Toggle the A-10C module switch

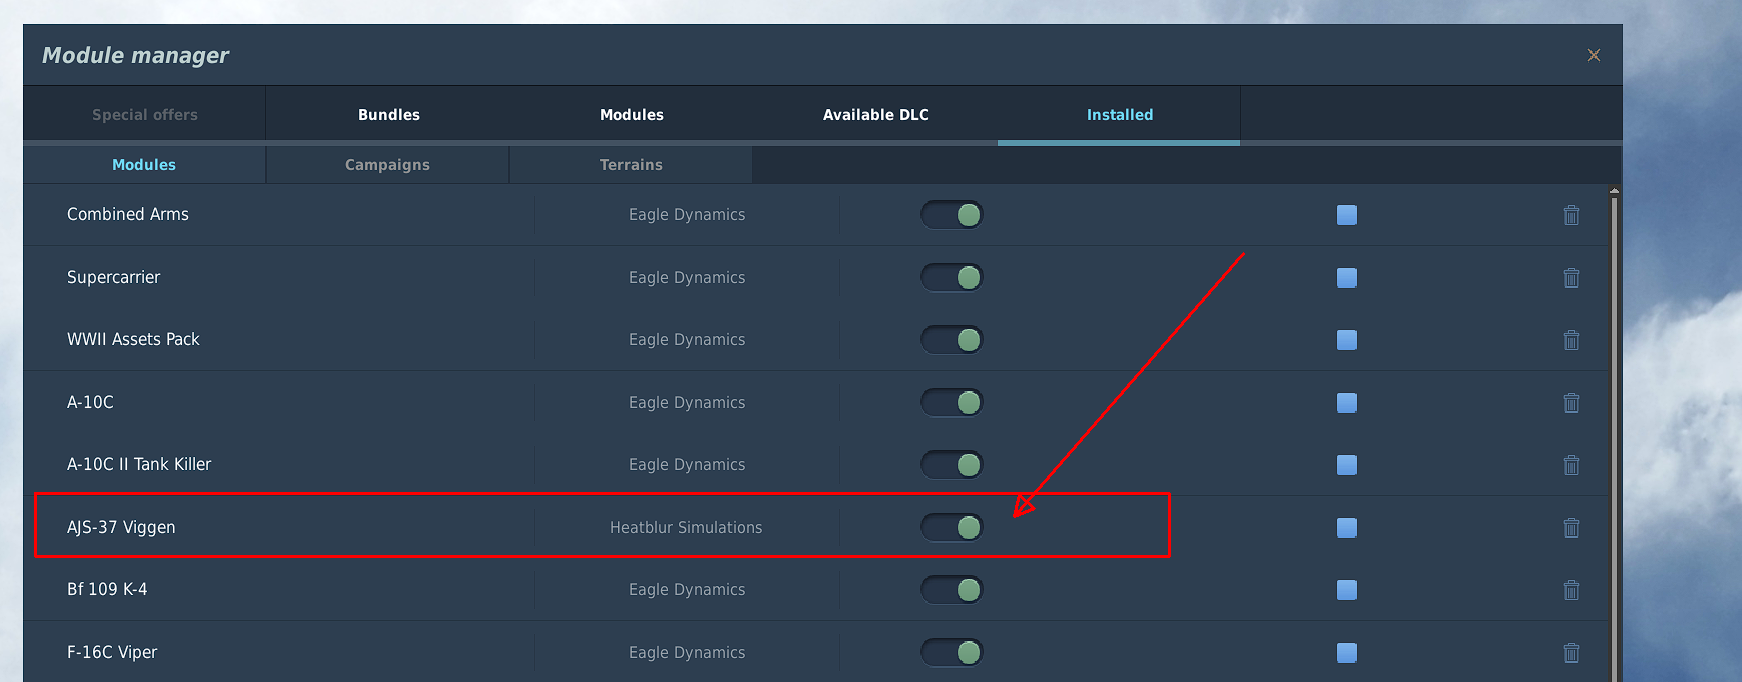pyautogui.click(x=952, y=402)
